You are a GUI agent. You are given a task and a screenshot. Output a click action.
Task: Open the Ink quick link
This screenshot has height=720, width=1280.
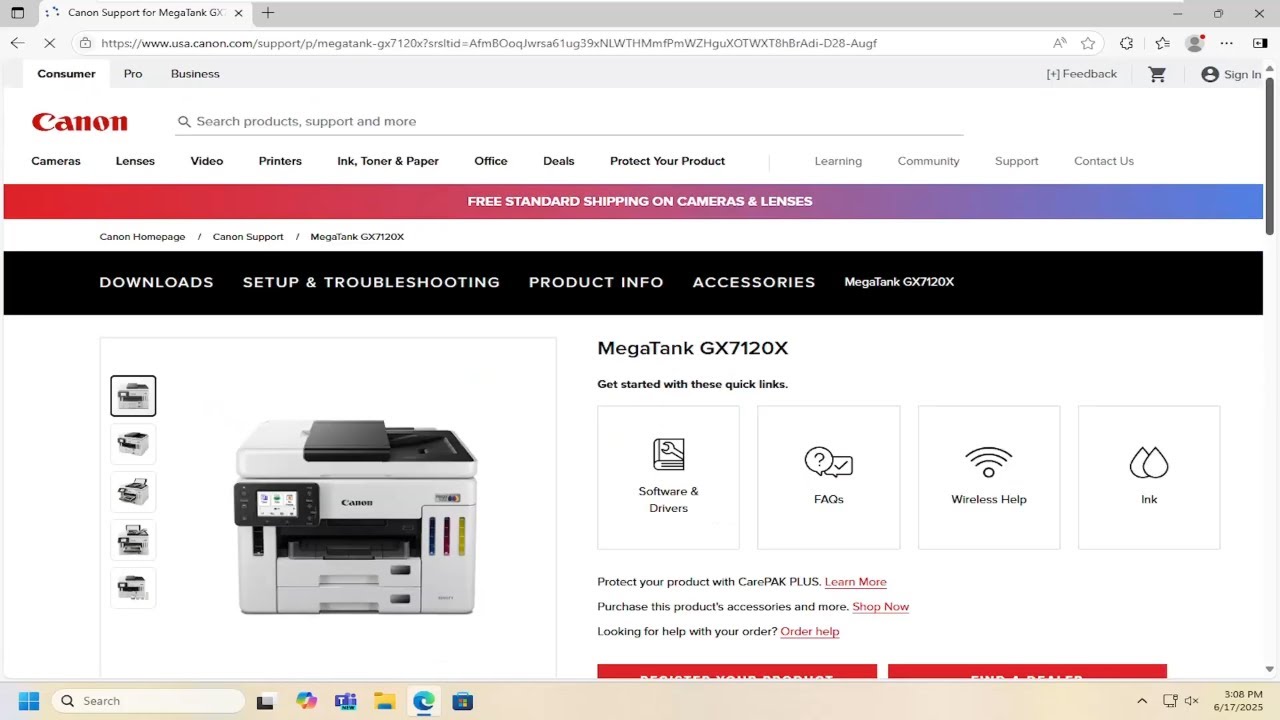(x=1149, y=477)
